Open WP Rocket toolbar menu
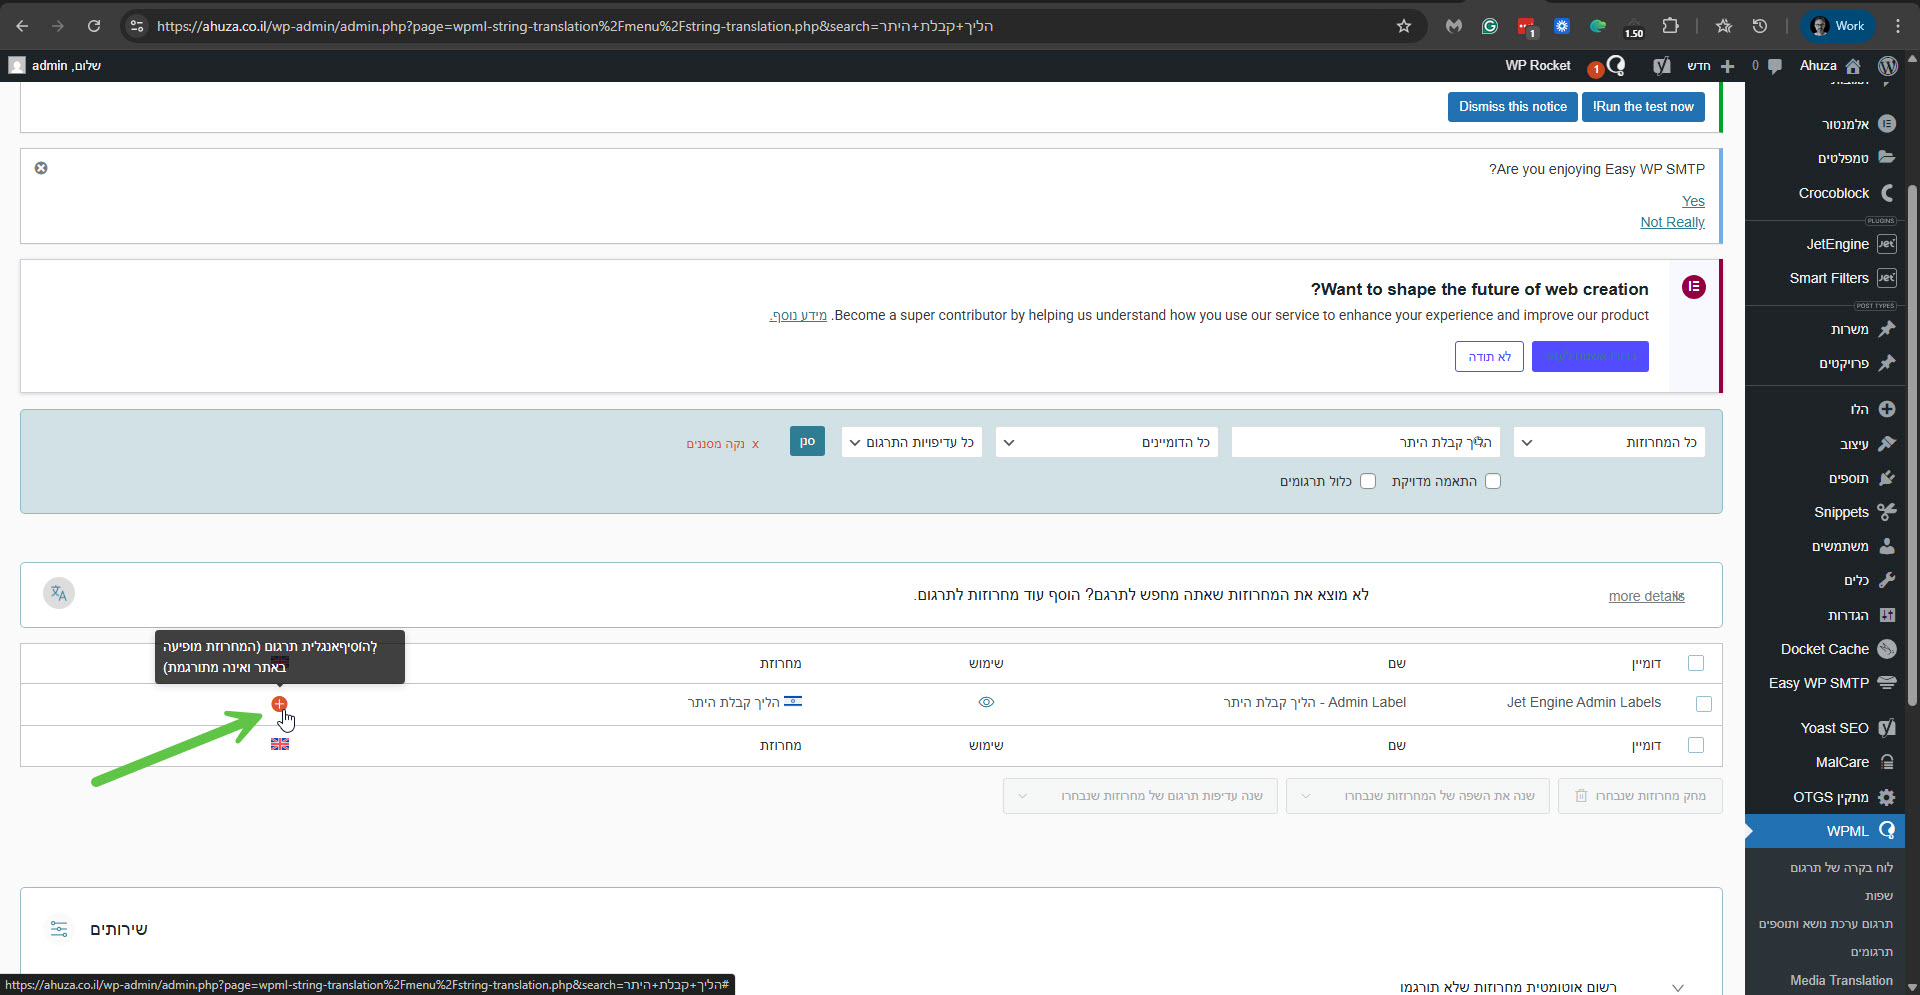Viewport: 1920px width, 995px height. click(1537, 66)
